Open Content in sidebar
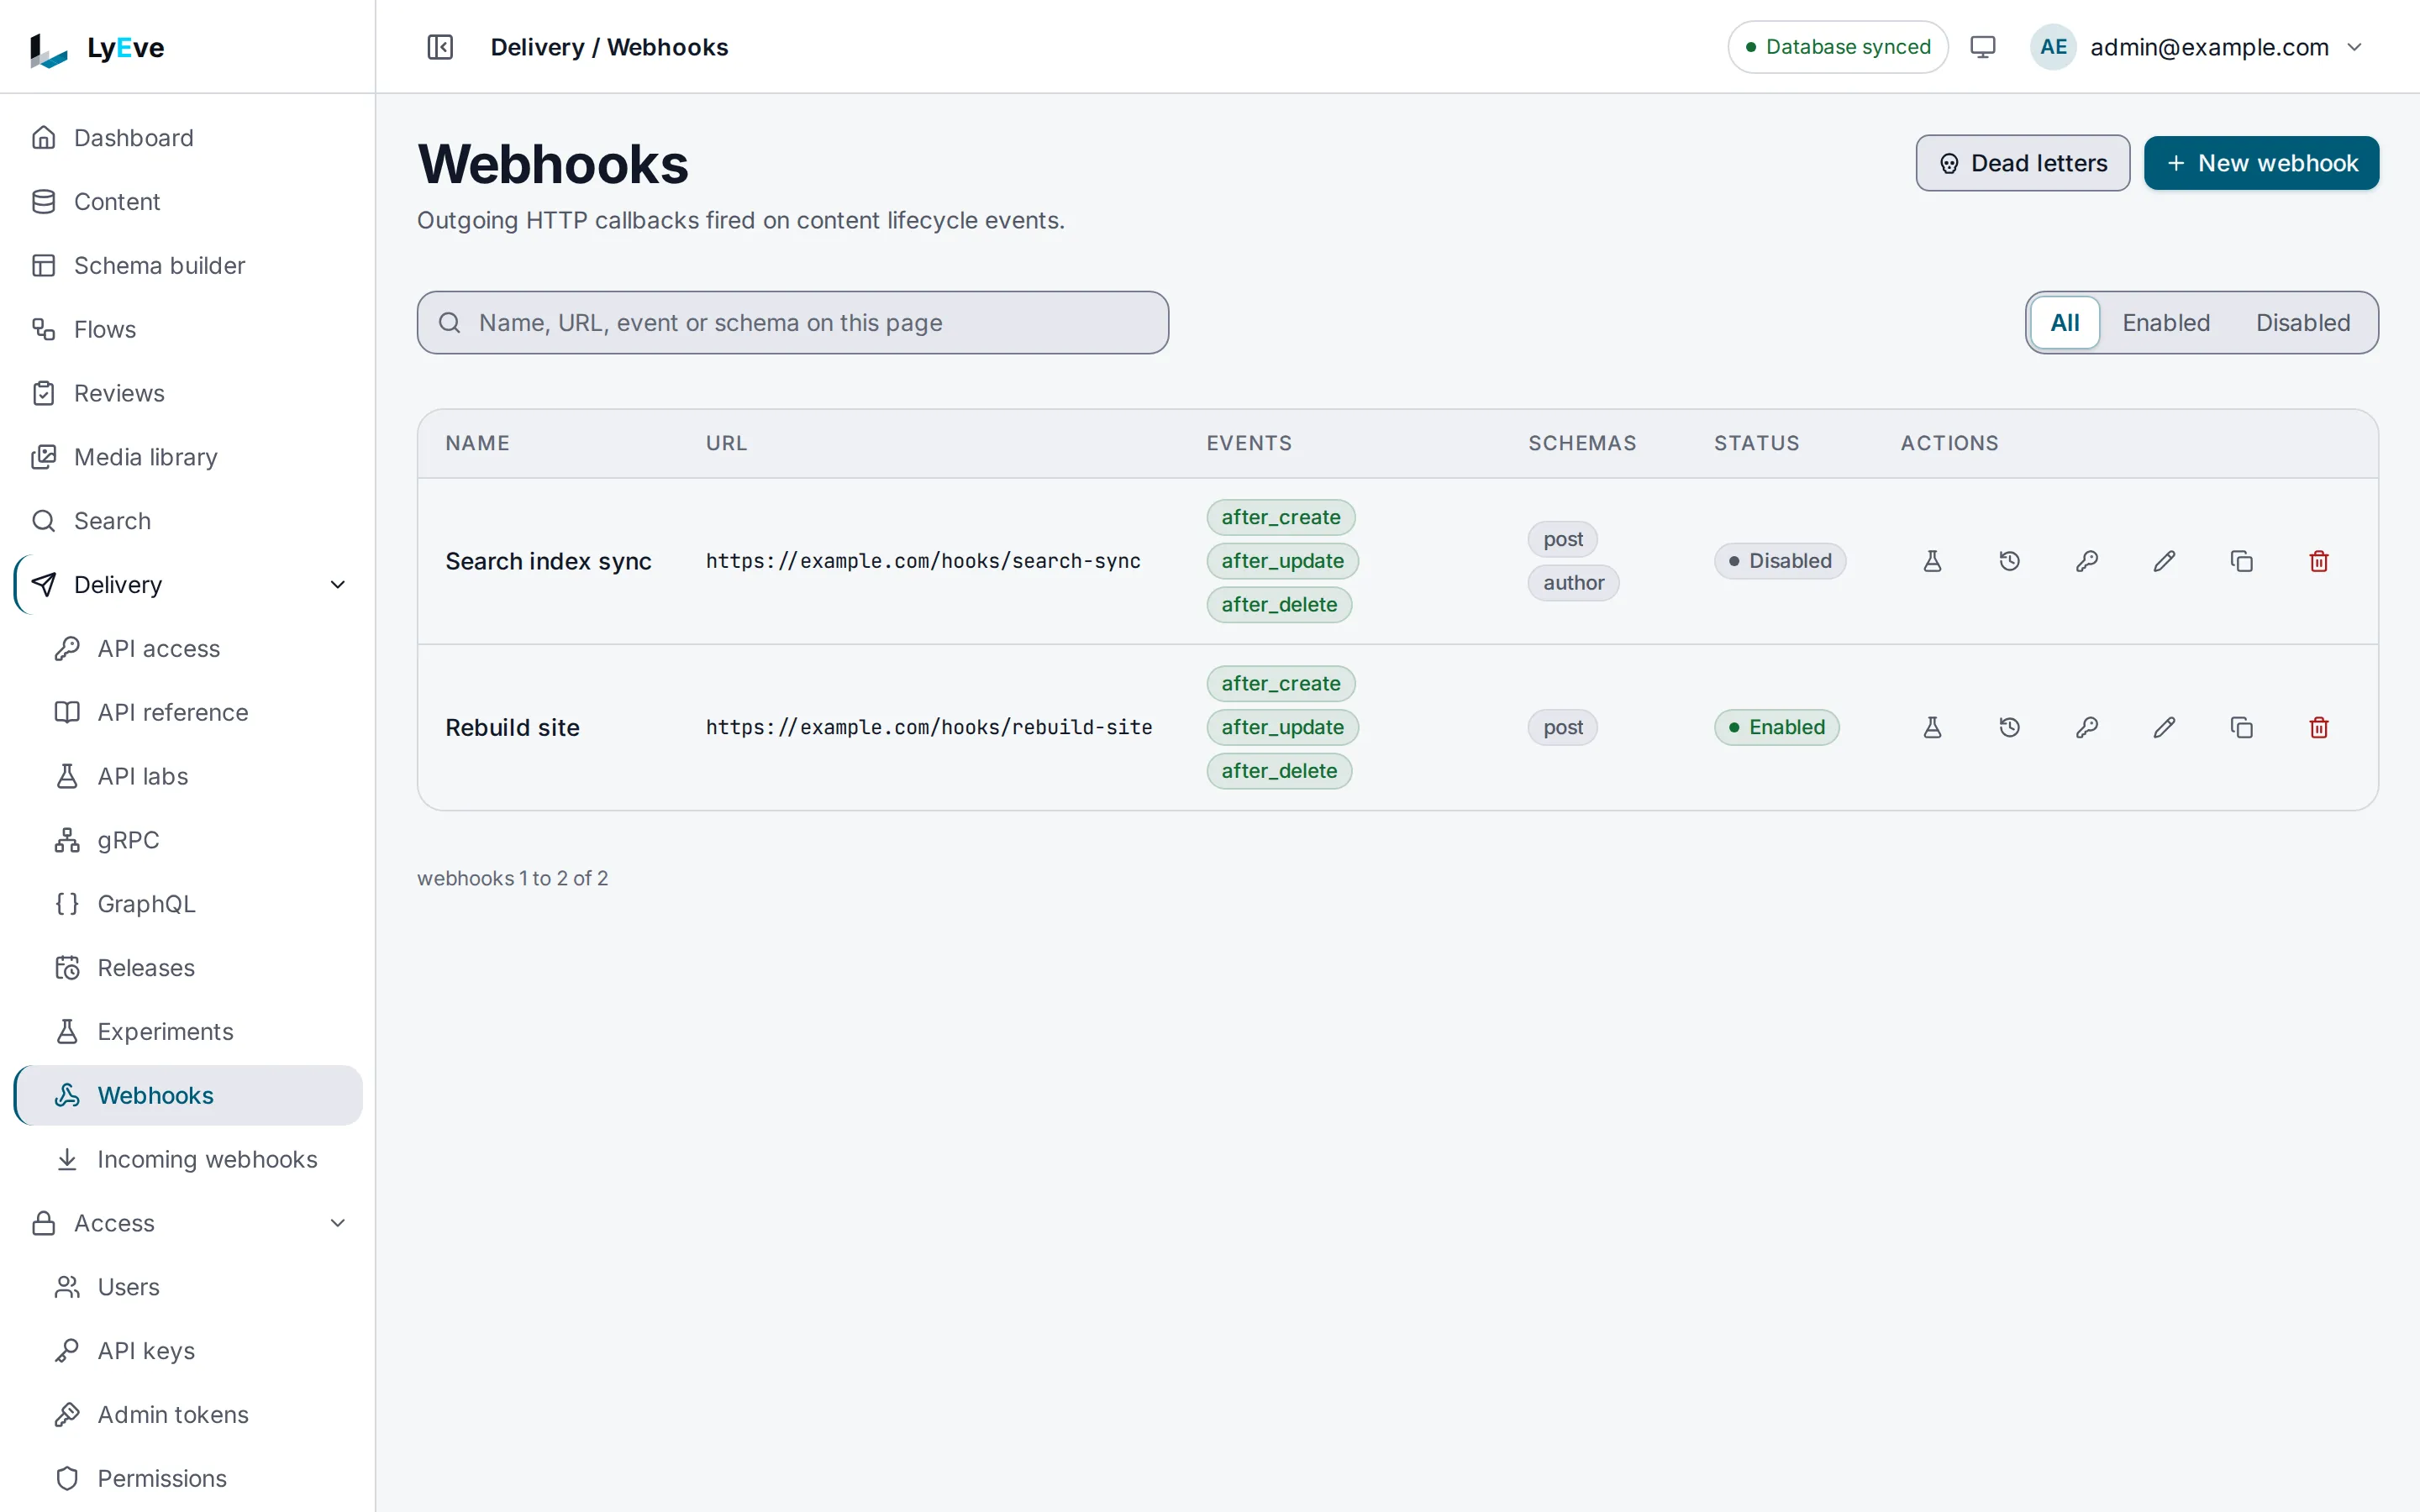This screenshot has width=2420, height=1512. click(188, 202)
